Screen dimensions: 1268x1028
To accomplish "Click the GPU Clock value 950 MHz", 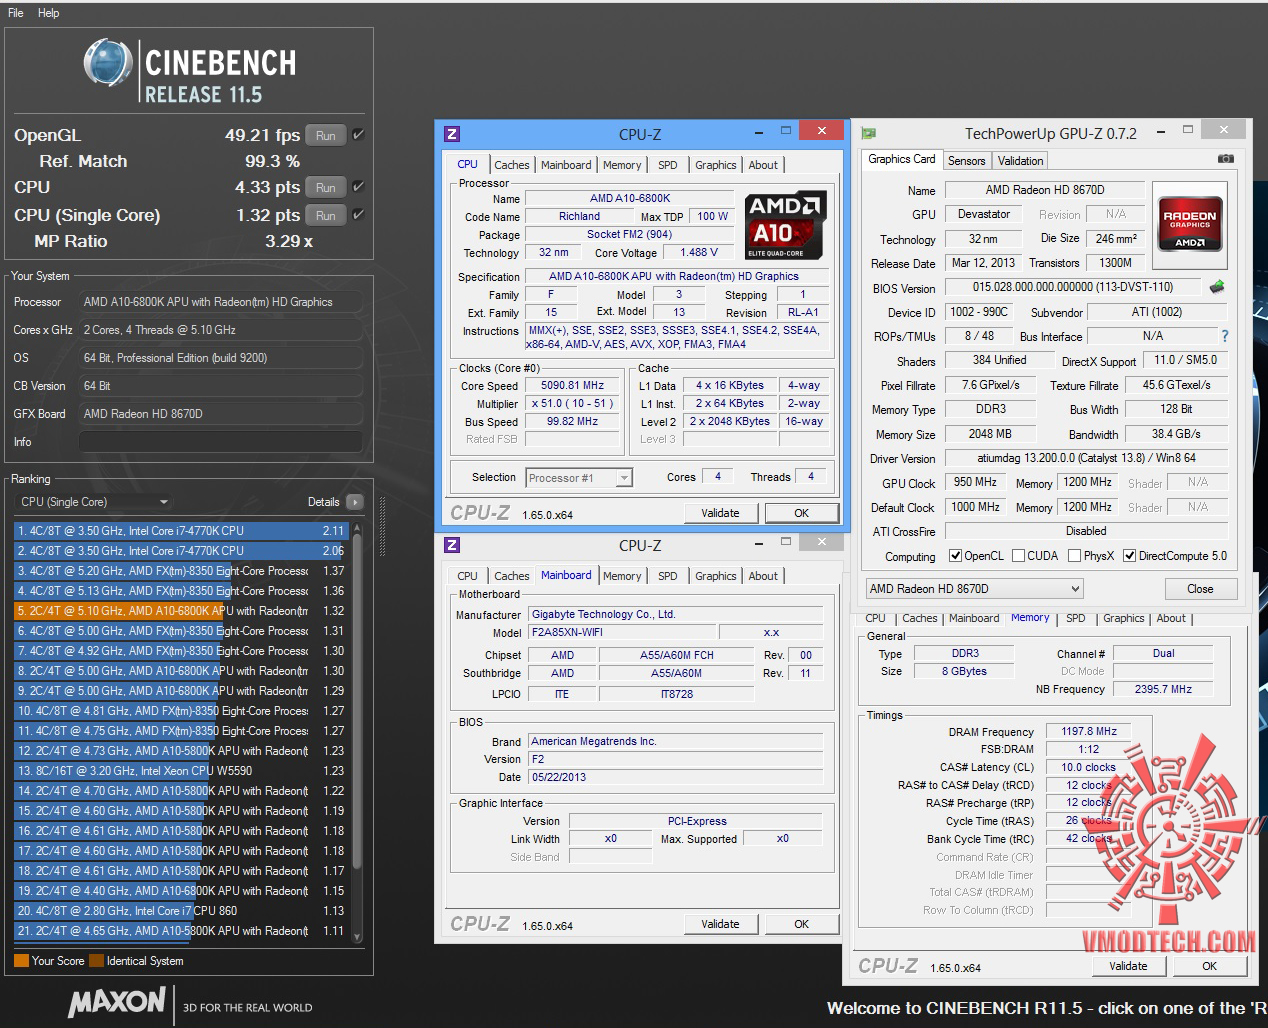I will click(975, 482).
